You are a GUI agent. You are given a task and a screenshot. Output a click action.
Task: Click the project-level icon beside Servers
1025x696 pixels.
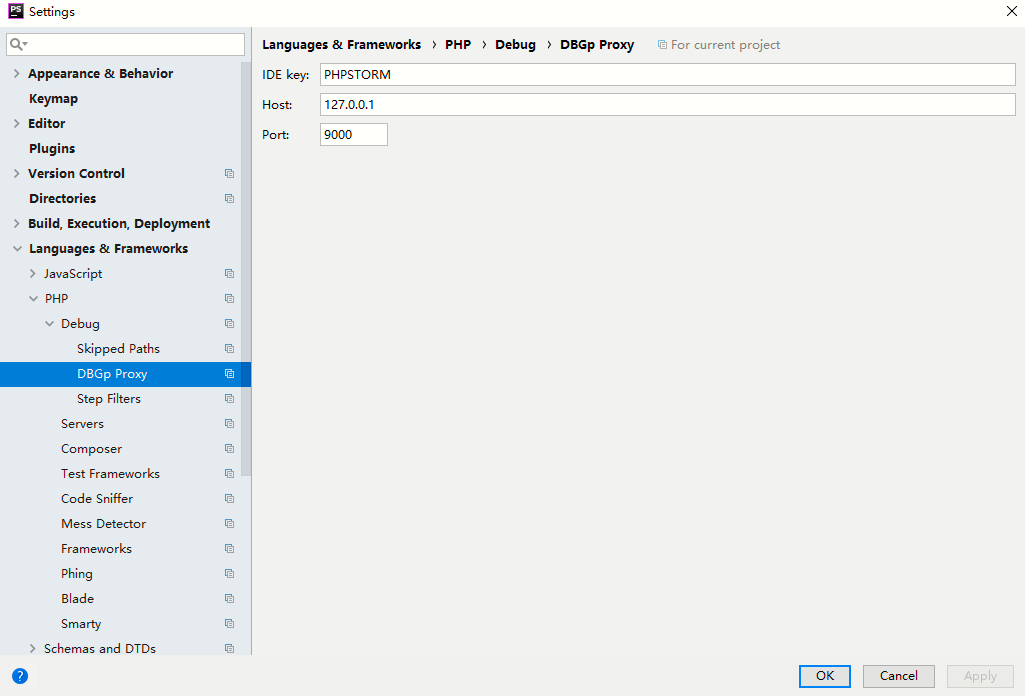tap(229, 423)
